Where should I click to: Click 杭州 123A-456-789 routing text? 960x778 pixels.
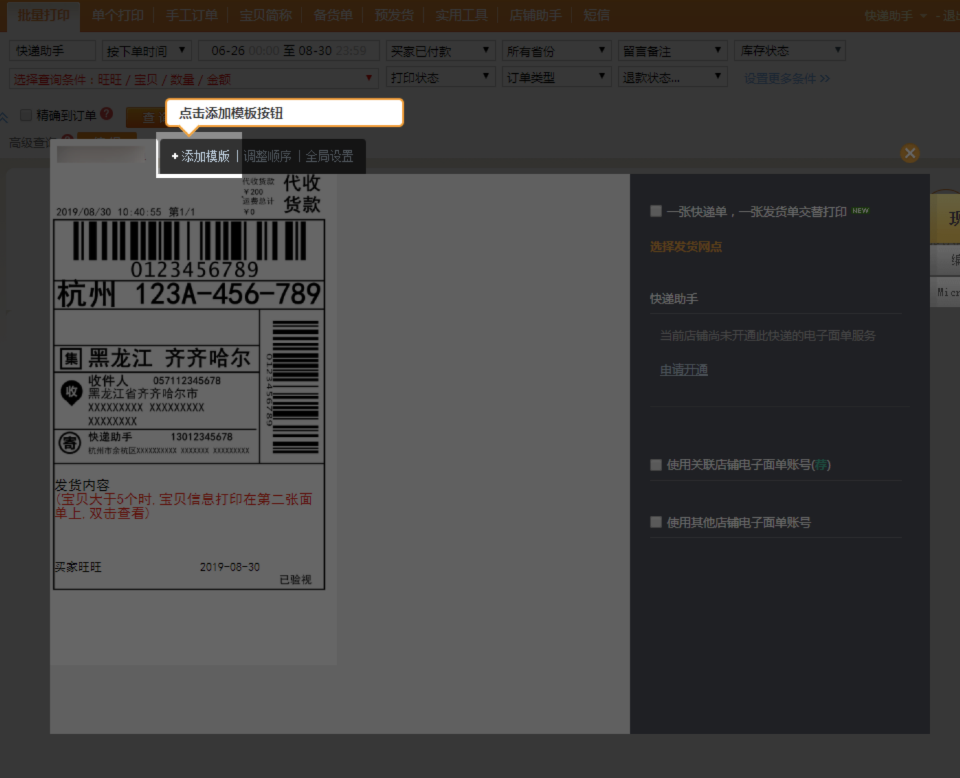coord(189,294)
